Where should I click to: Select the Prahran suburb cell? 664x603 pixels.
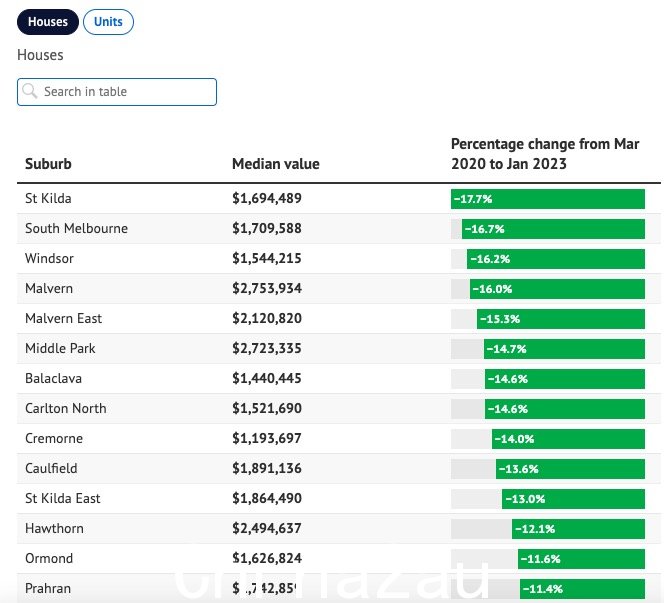pyautogui.click(x=48, y=589)
